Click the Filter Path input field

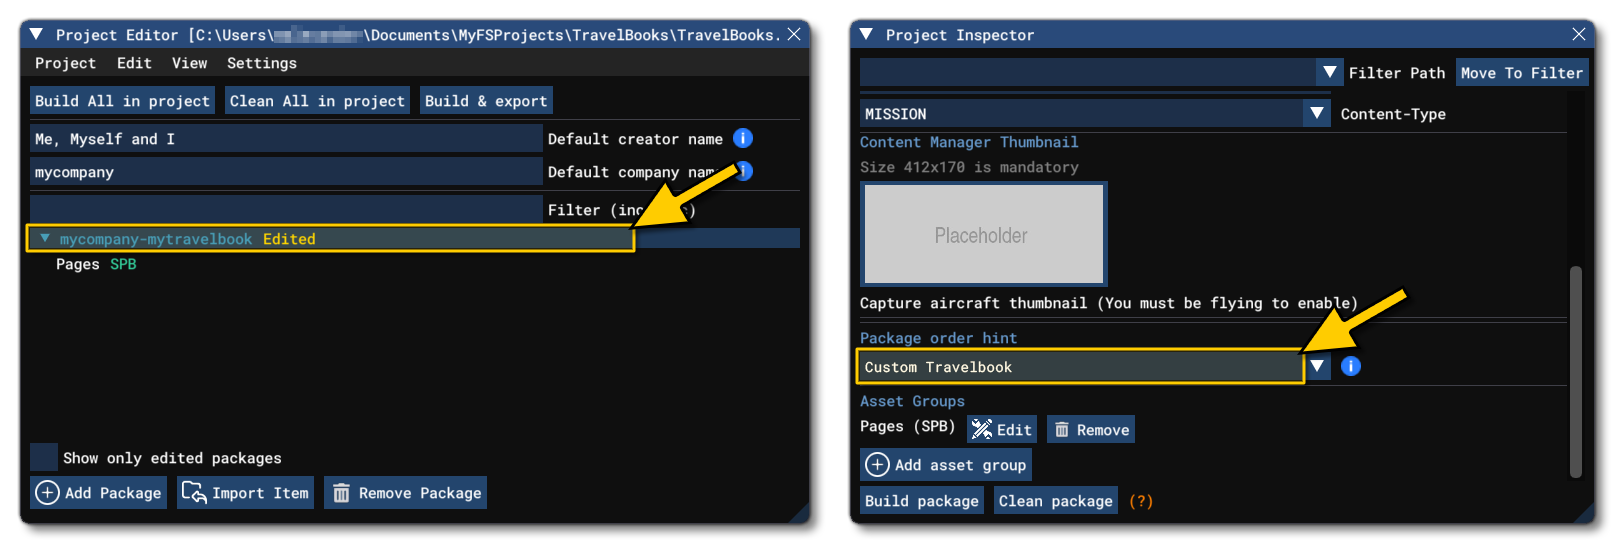pos(1088,72)
